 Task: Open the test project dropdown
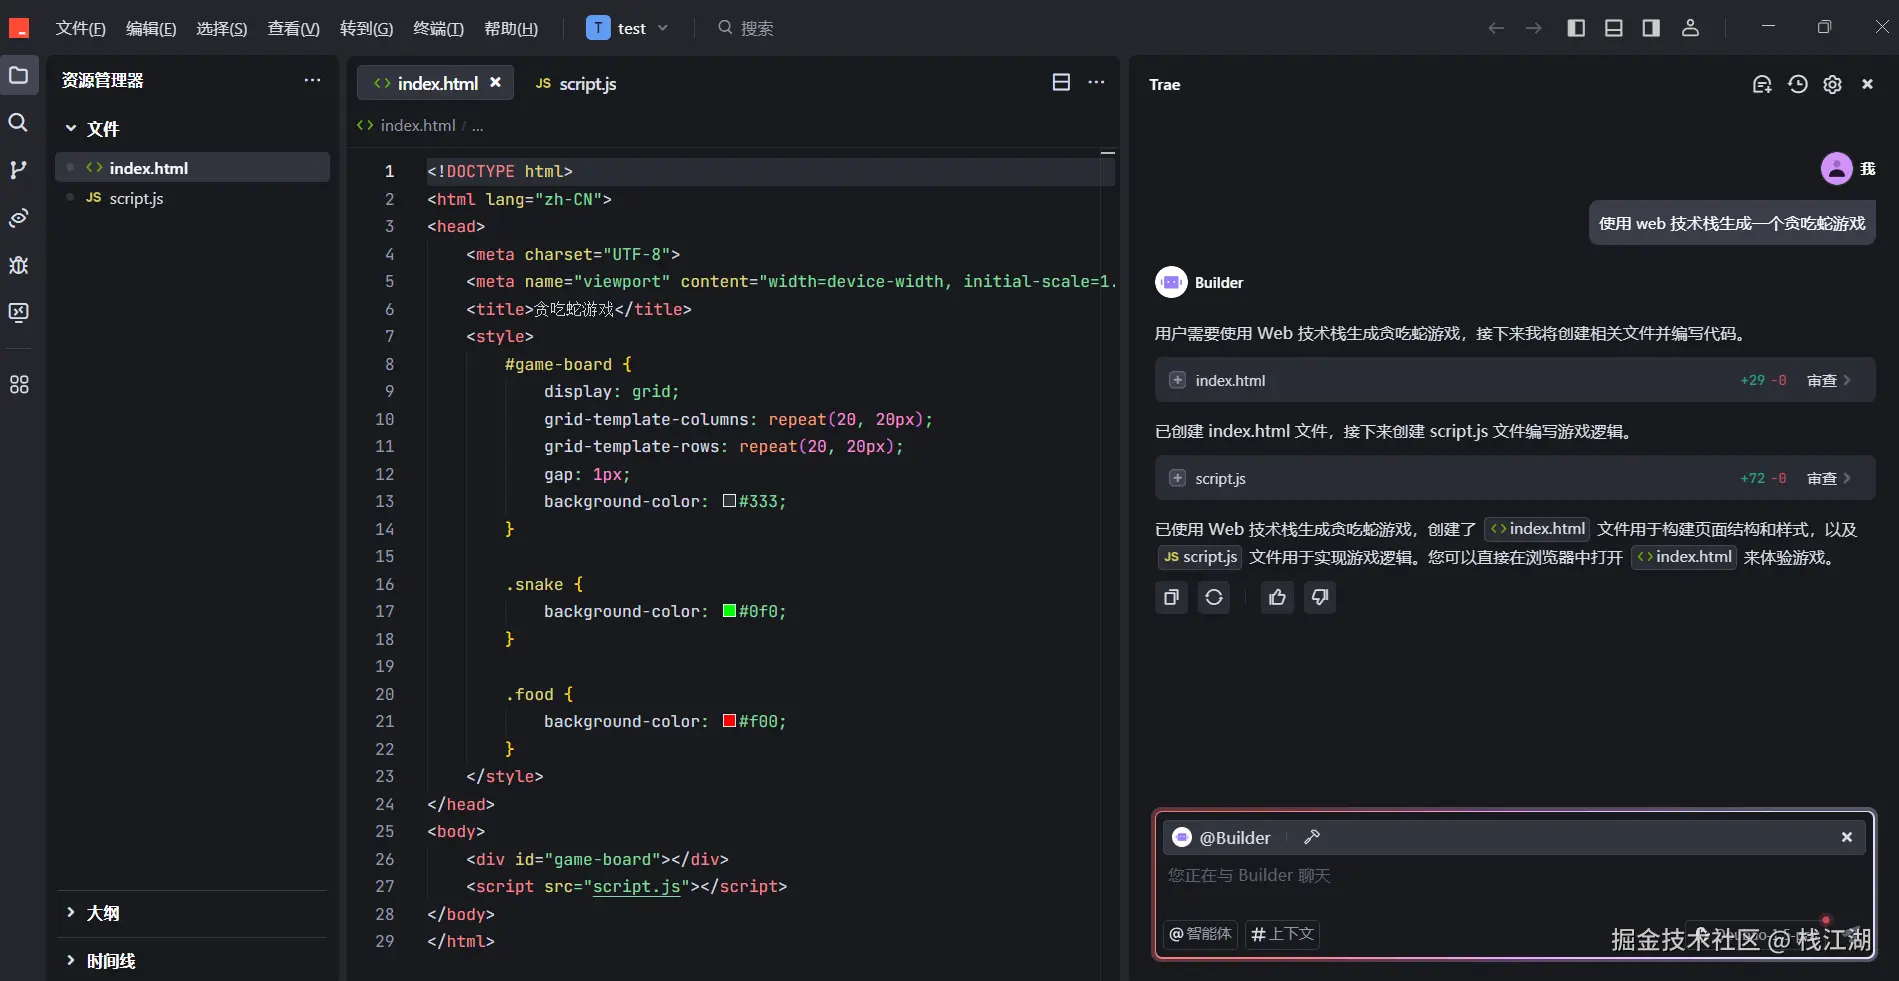(x=627, y=28)
